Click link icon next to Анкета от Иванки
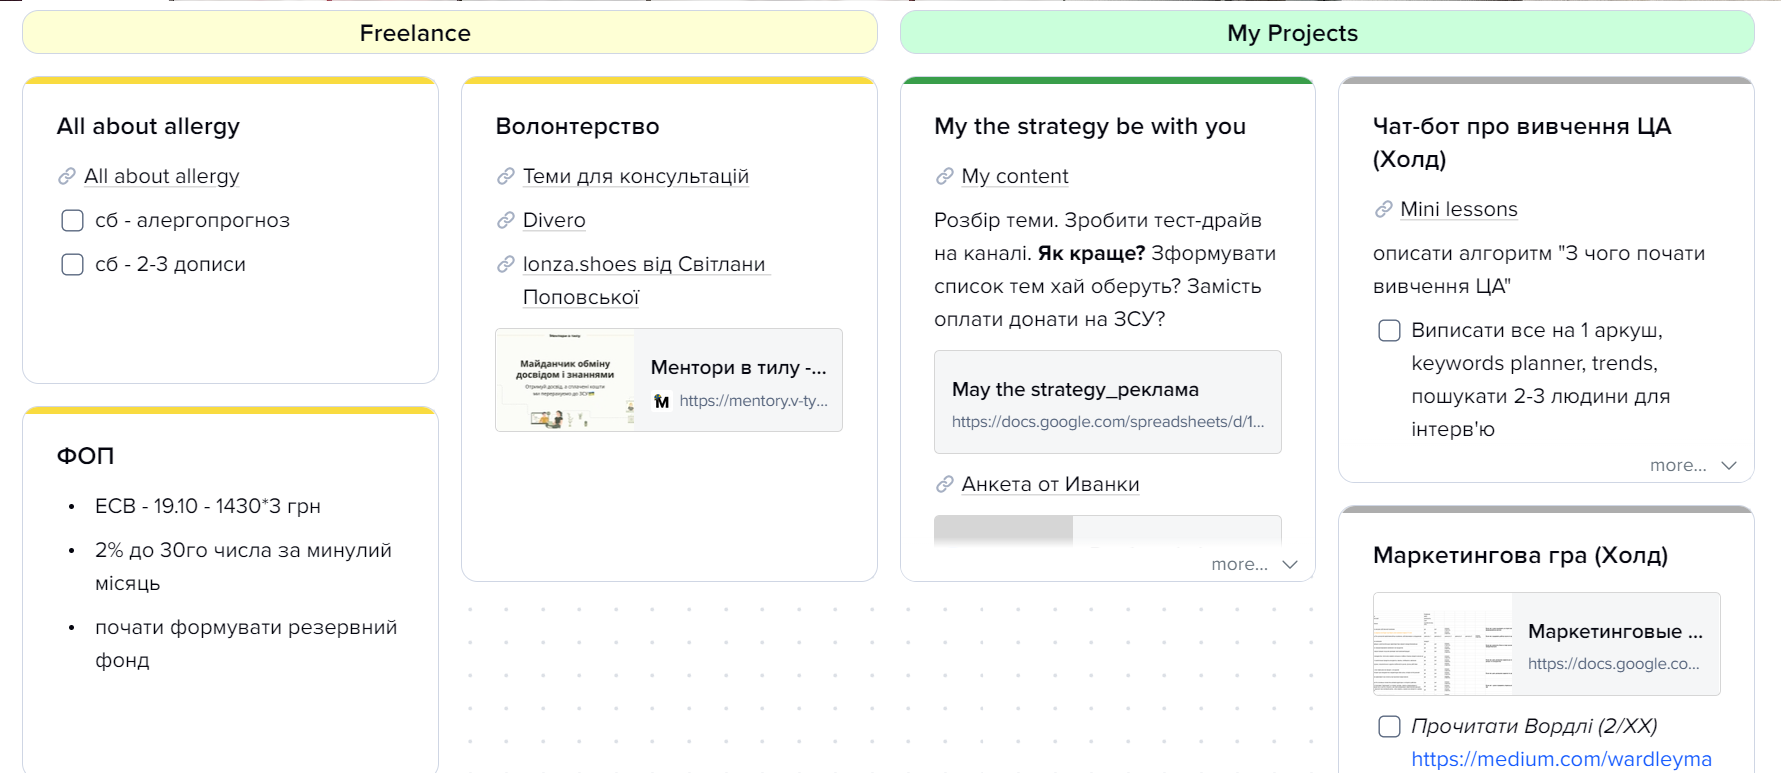1781x773 pixels. (x=945, y=485)
